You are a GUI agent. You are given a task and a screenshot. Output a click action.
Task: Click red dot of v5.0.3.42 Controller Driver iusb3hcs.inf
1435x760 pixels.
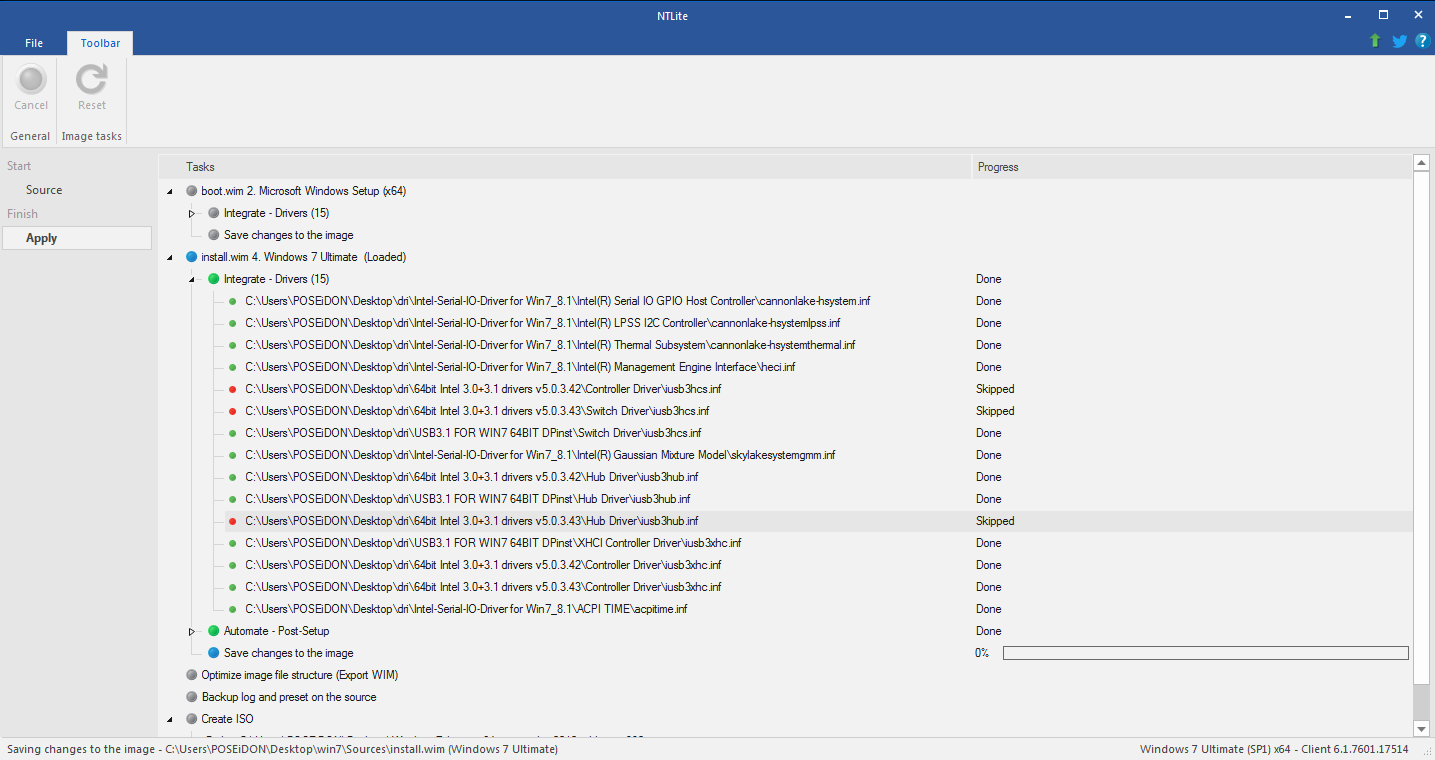pos(232,389)
